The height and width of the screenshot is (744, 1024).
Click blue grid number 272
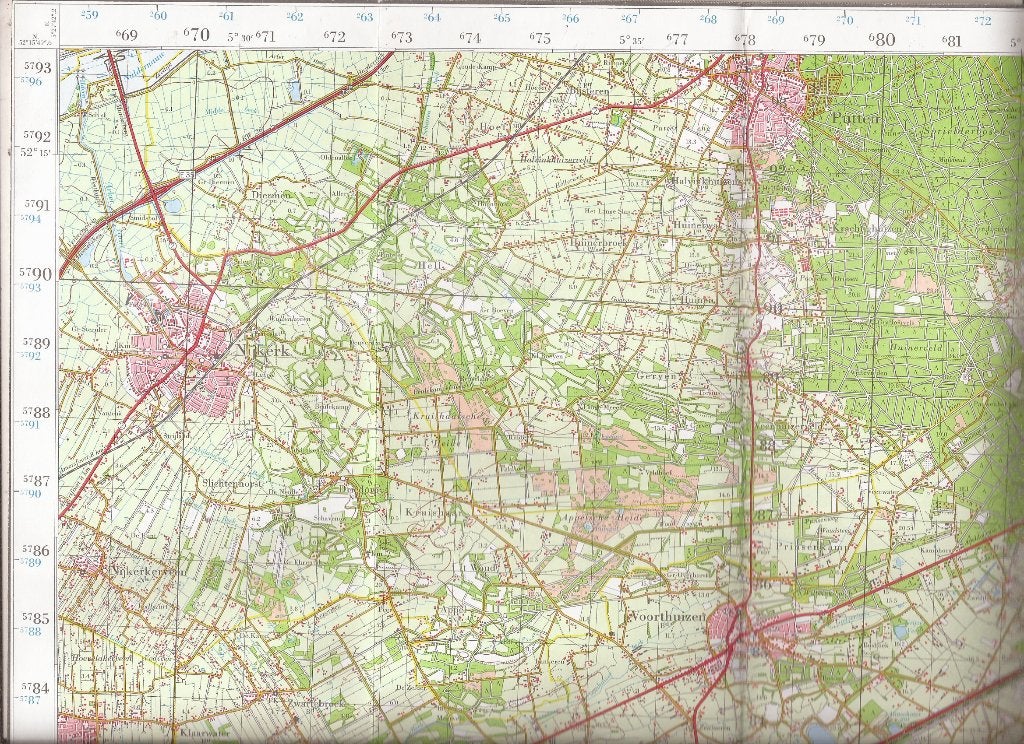982,20
